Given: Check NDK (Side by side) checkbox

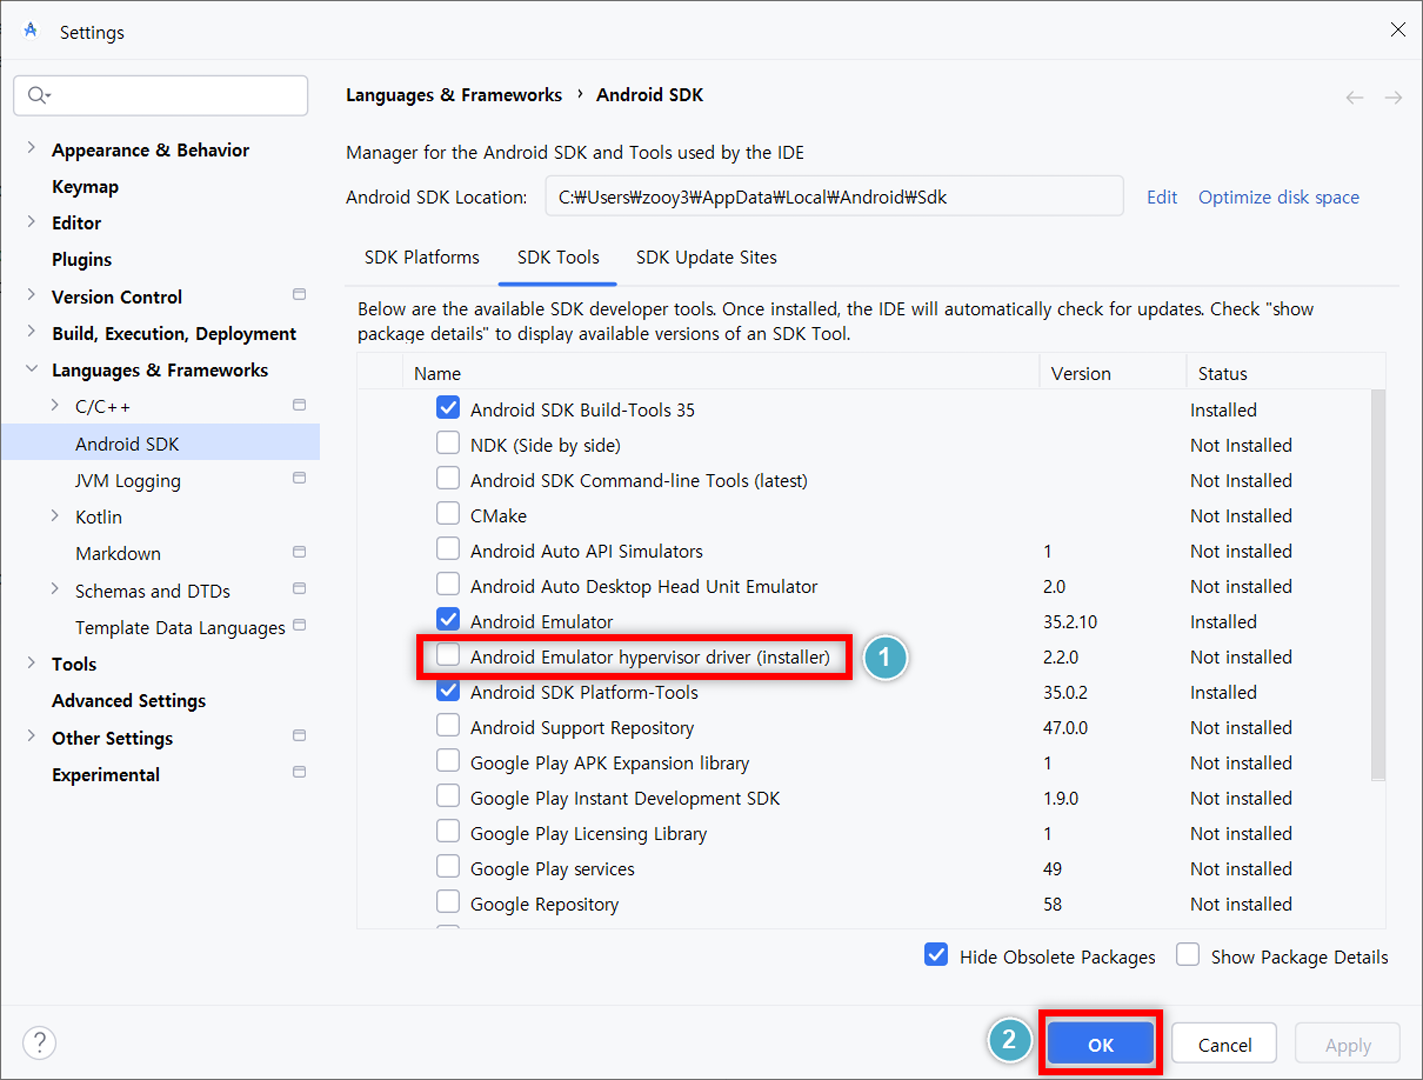Looking at the screenshot, I should (x=448, y=443).
